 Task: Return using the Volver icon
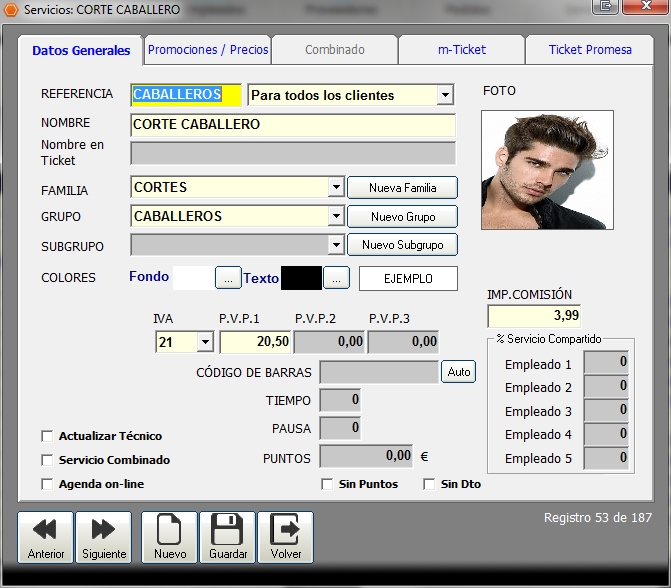tap(285, 538)
